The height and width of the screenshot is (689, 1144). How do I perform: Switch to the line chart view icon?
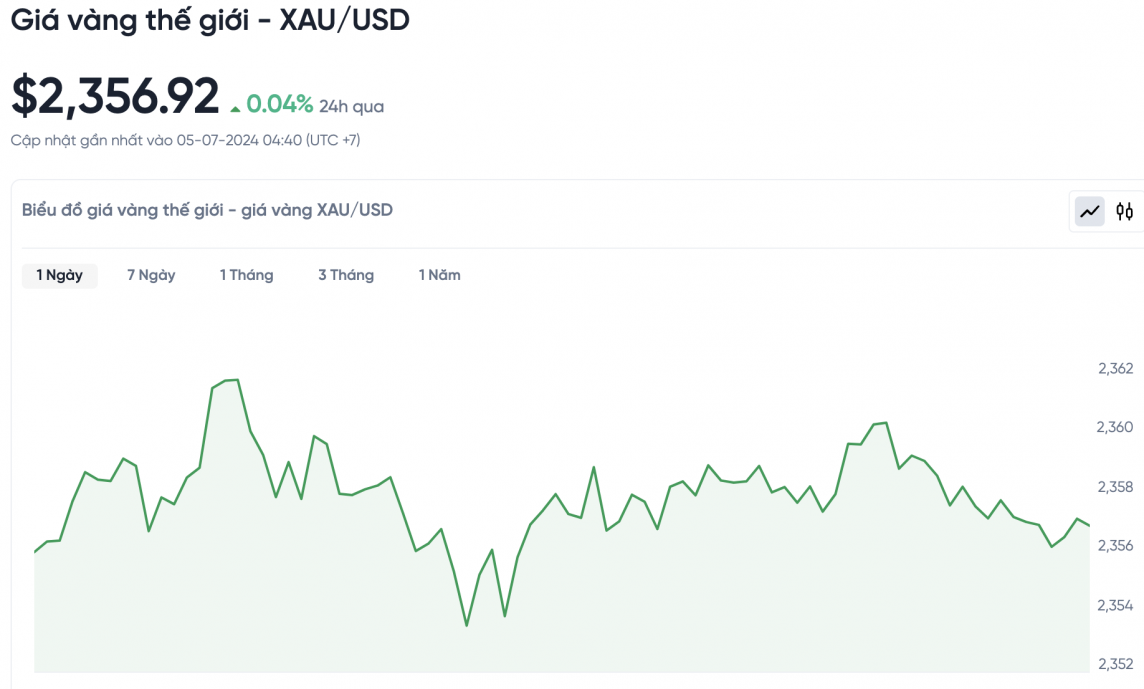pos(1090,211)
